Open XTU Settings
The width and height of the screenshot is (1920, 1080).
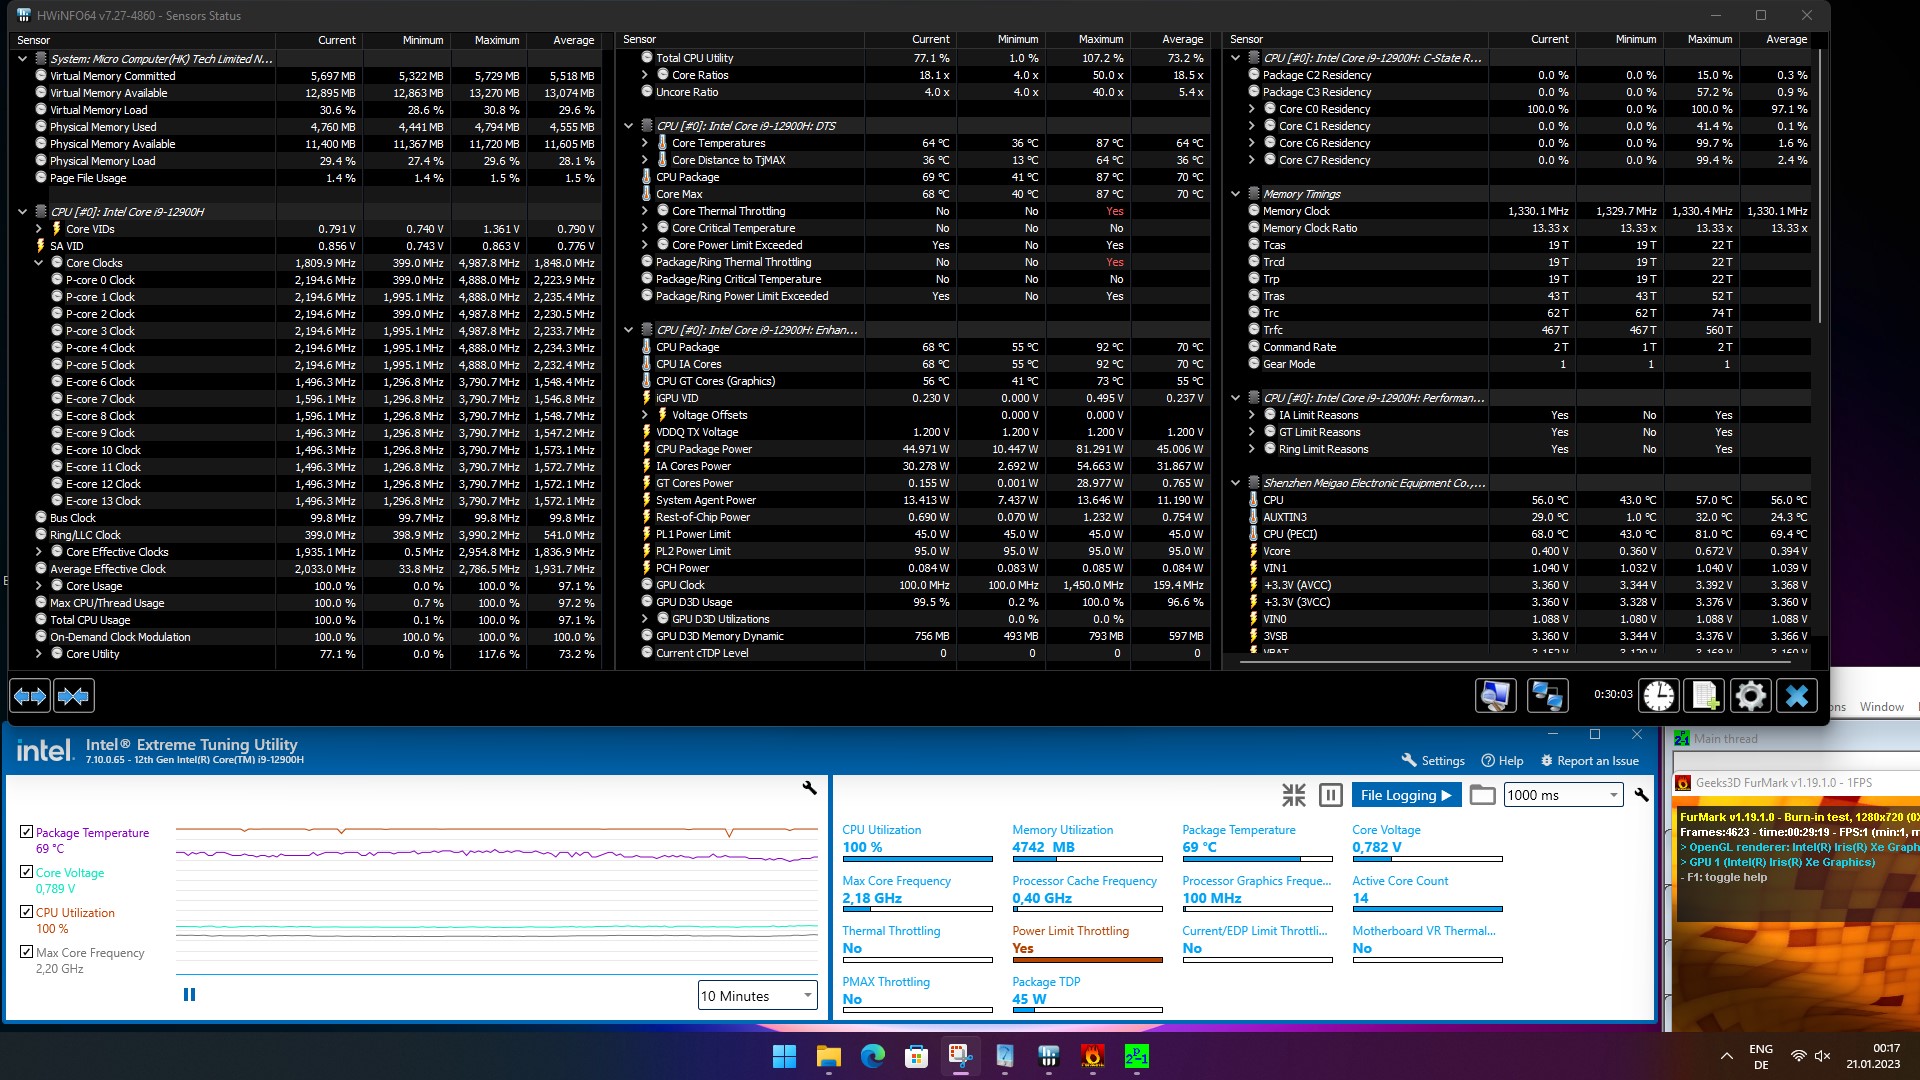1433,761
